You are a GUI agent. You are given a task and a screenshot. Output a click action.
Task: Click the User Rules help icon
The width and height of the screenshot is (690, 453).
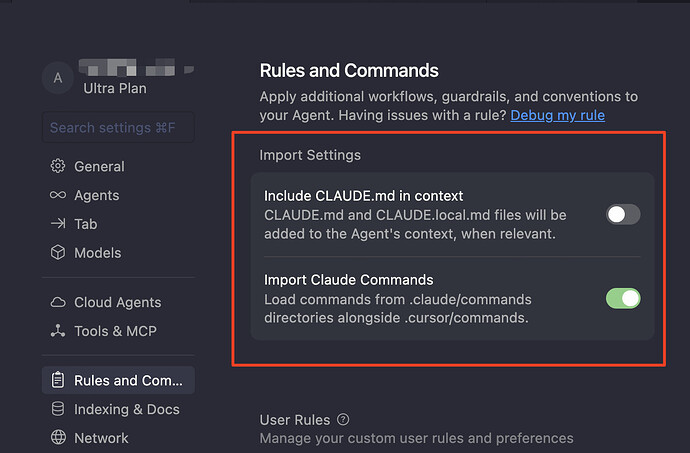[344, 420]
